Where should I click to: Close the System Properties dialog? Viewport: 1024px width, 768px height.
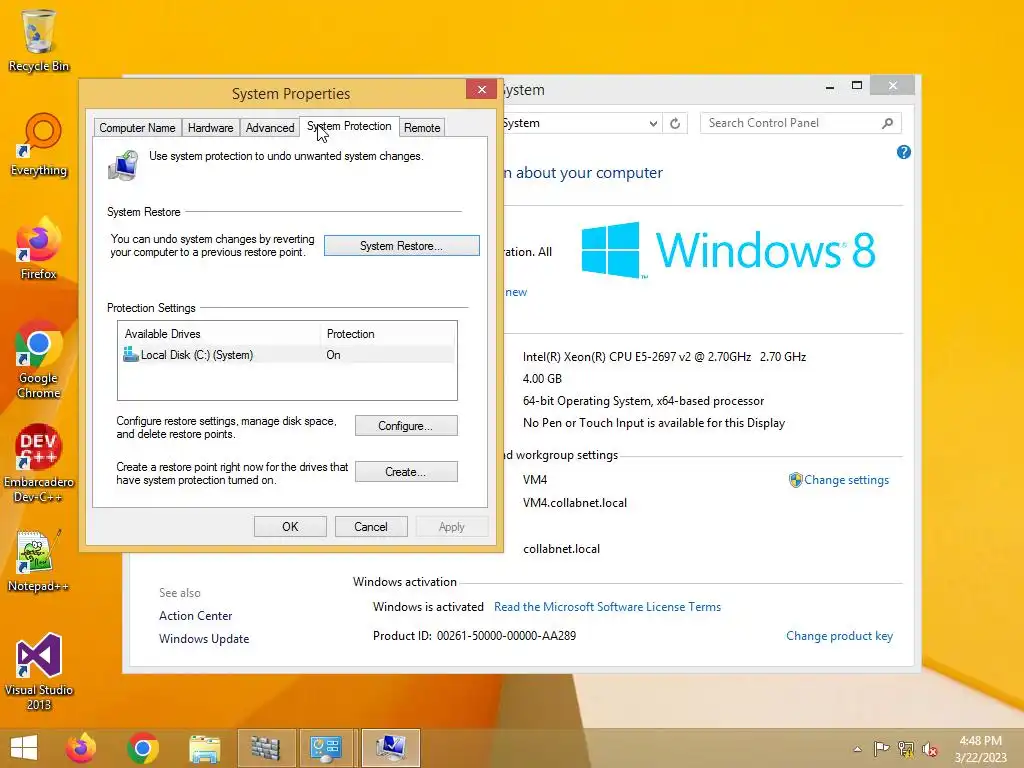[481, 89]
